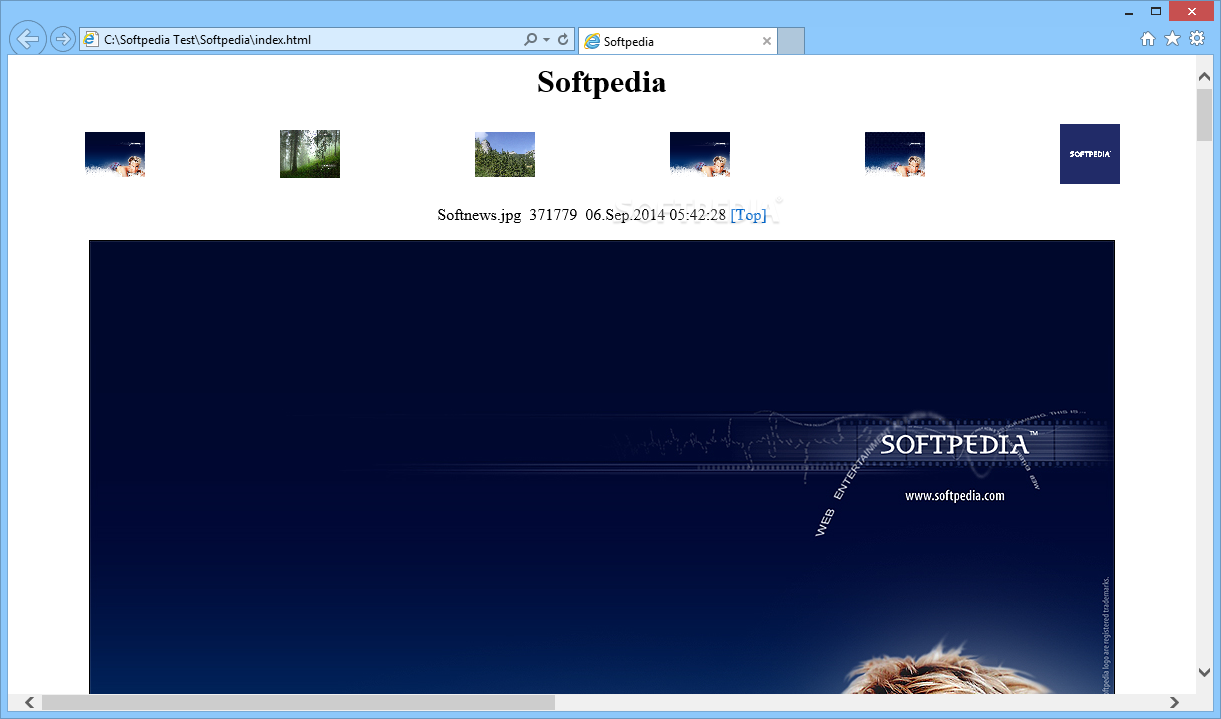Open Favorites with the star icon
The width and height of the screenshot is (1221, 719).
click(1172, 39)
